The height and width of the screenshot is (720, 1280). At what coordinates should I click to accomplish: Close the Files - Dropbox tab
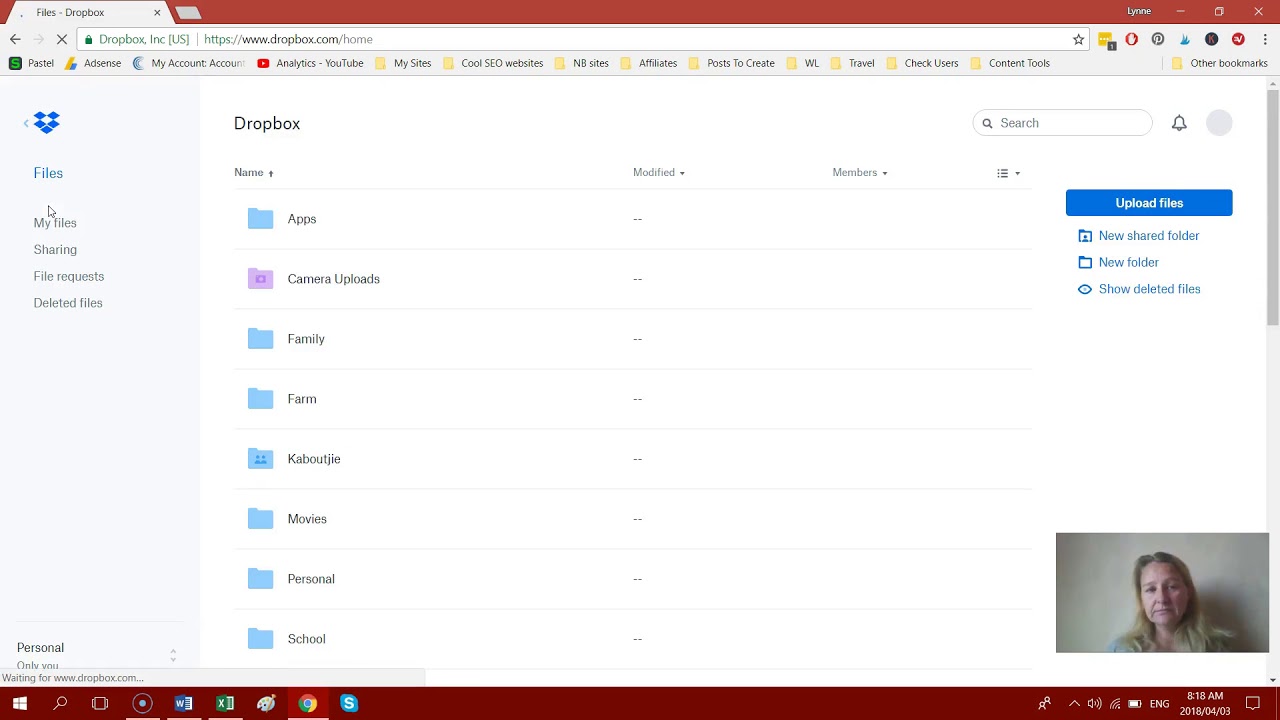157,13
